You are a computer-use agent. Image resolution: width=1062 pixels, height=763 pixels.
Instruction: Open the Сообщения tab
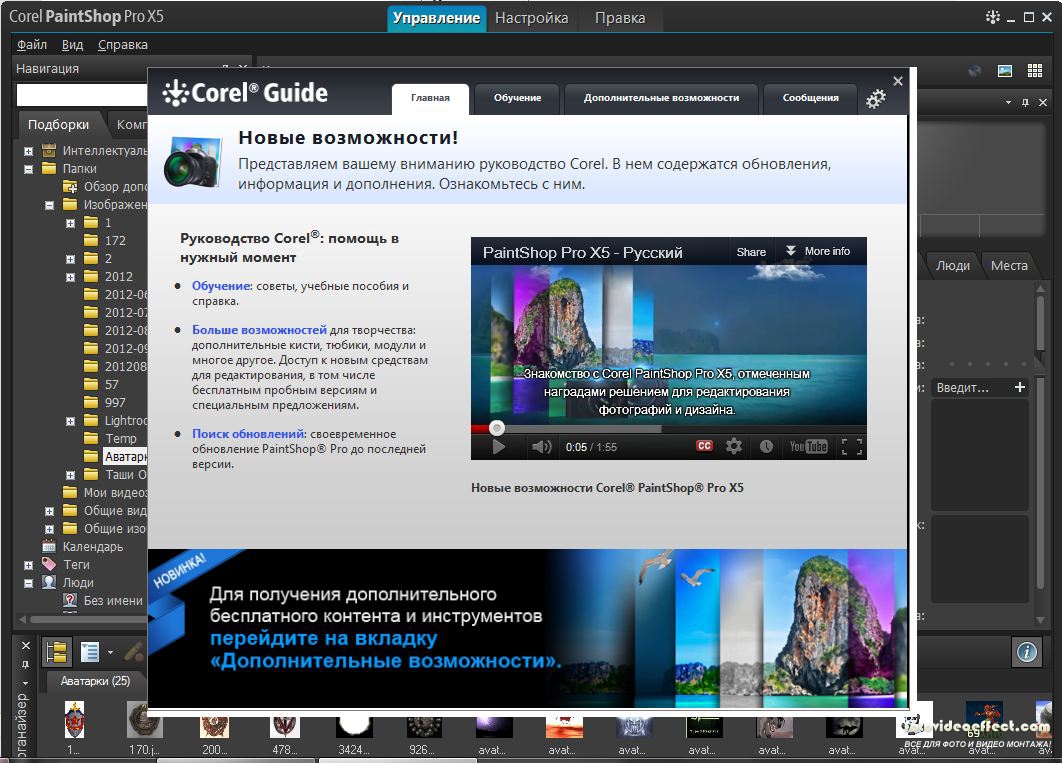point(811,99)
